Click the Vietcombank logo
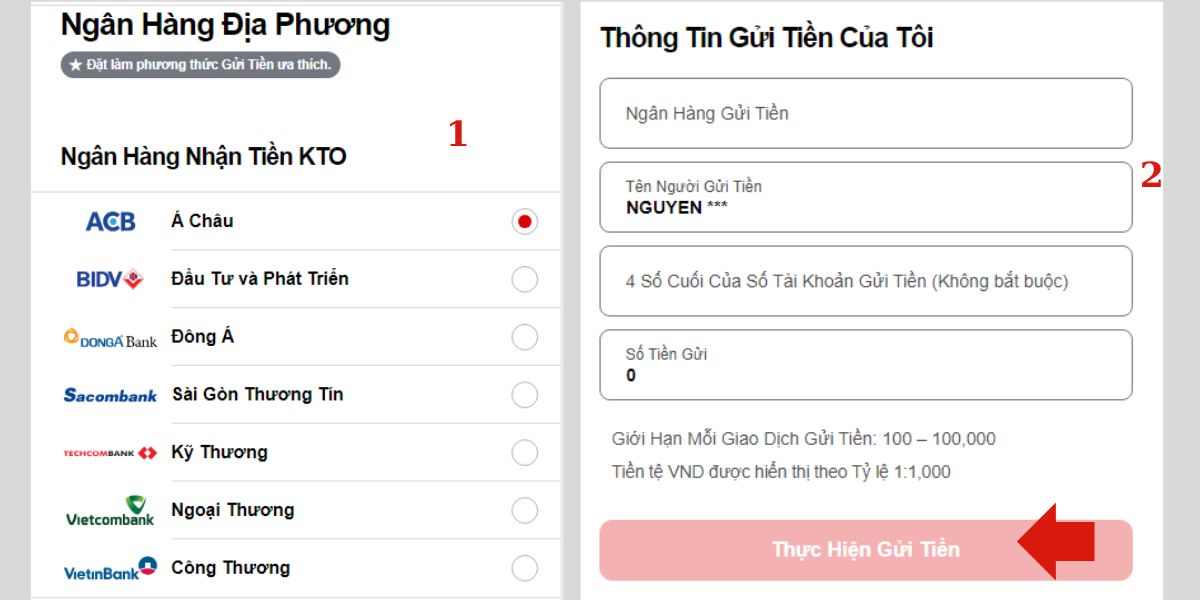 pos(110,510)
